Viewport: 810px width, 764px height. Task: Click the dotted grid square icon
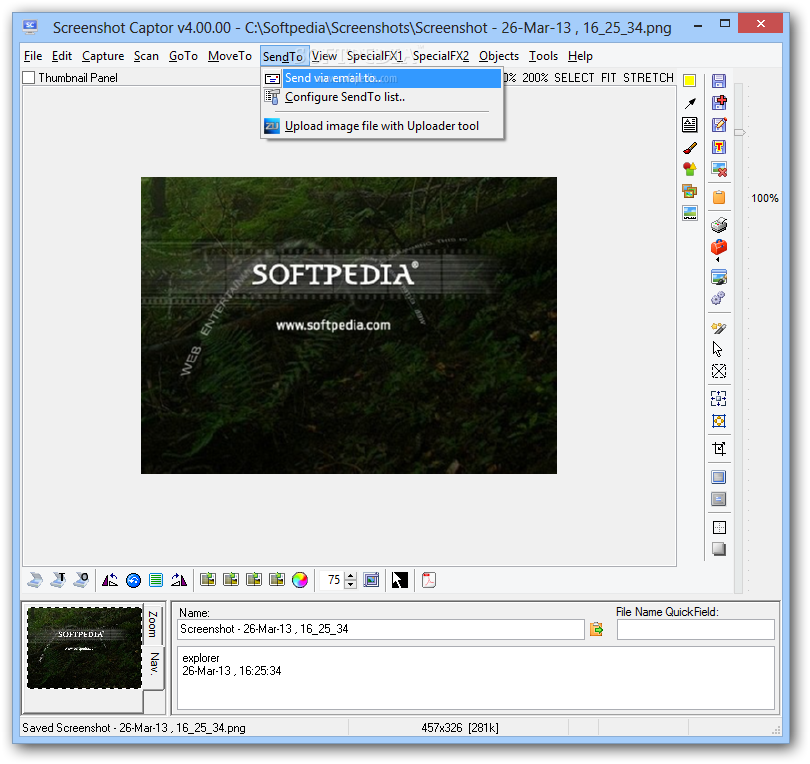pos(719,527)
